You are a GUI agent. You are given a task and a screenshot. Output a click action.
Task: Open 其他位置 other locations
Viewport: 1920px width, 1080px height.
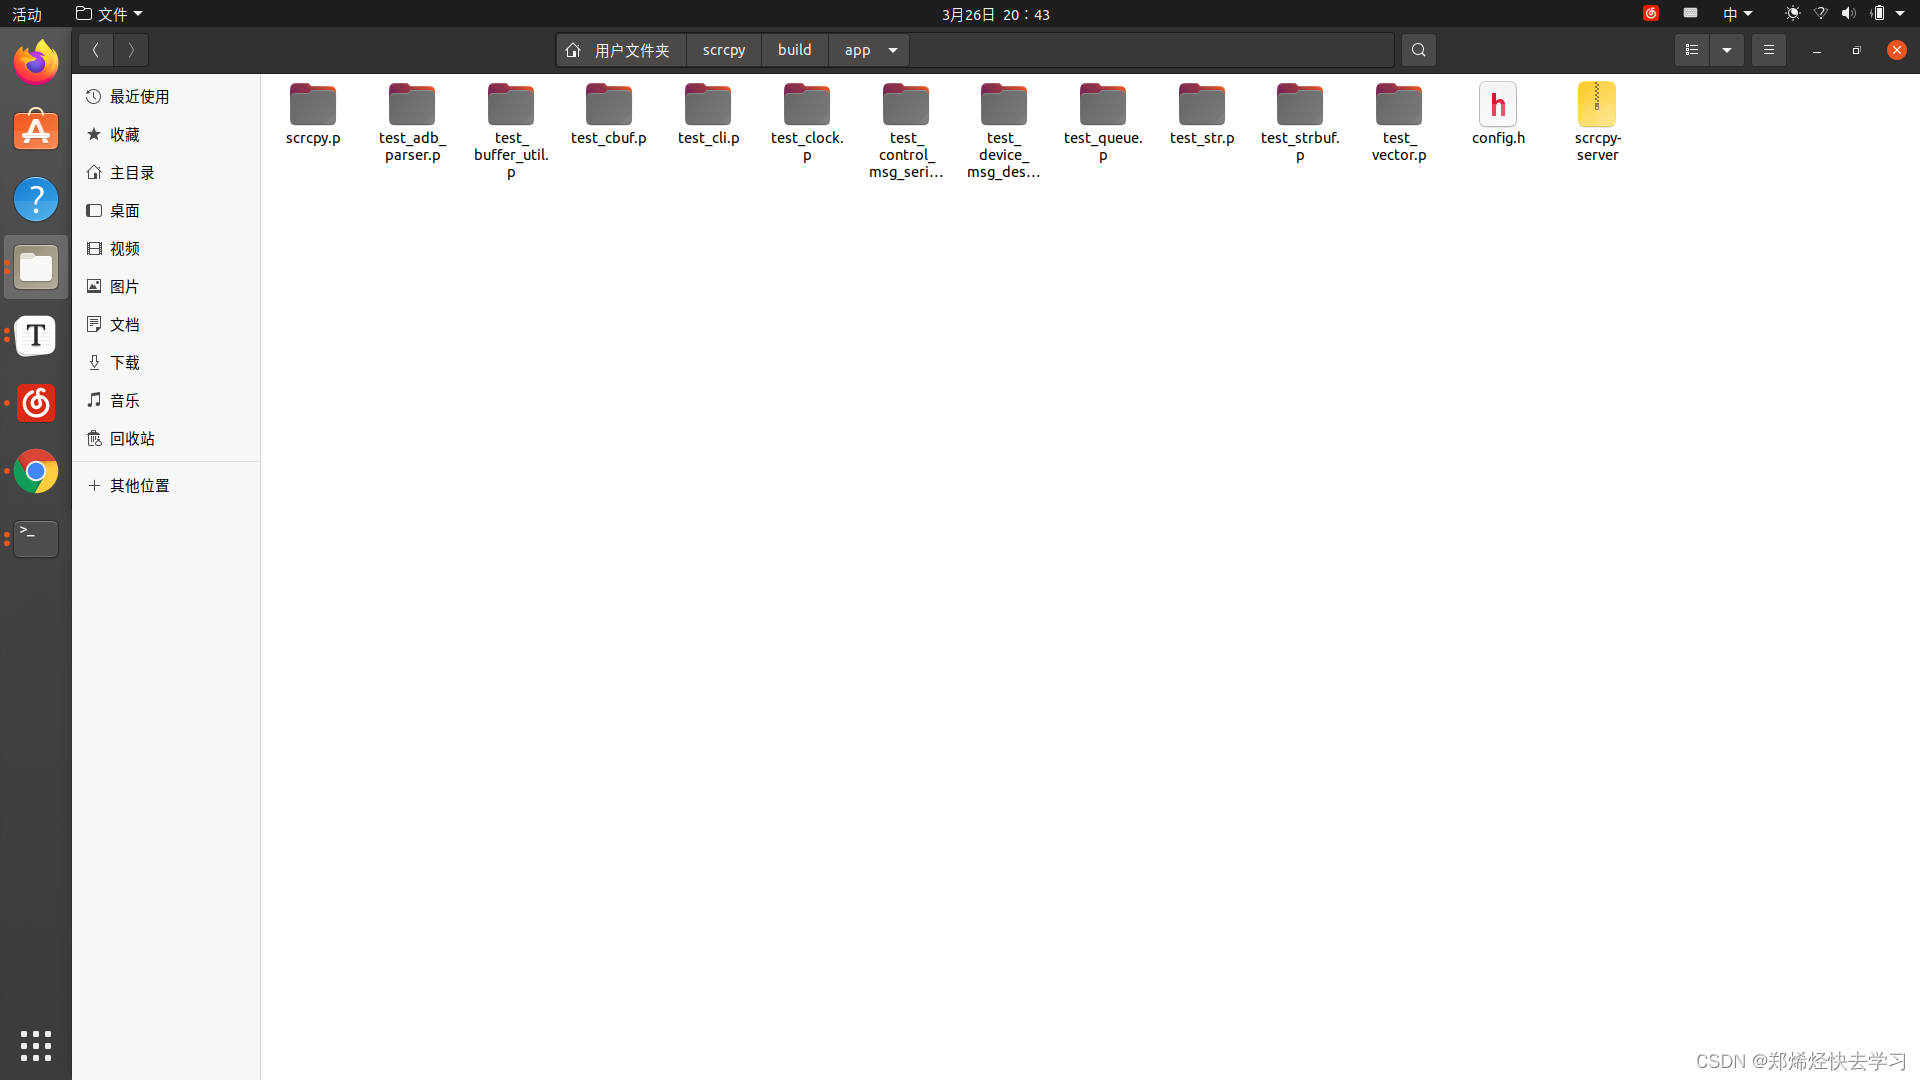(x=166, y=486)
